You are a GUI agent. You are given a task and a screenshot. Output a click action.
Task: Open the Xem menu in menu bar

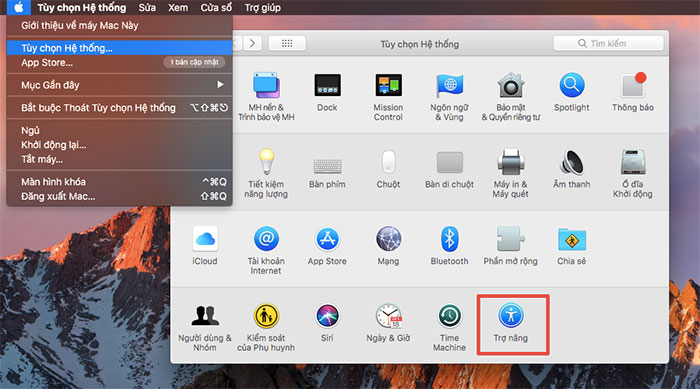pyautogui.click(x=178, y=8)
